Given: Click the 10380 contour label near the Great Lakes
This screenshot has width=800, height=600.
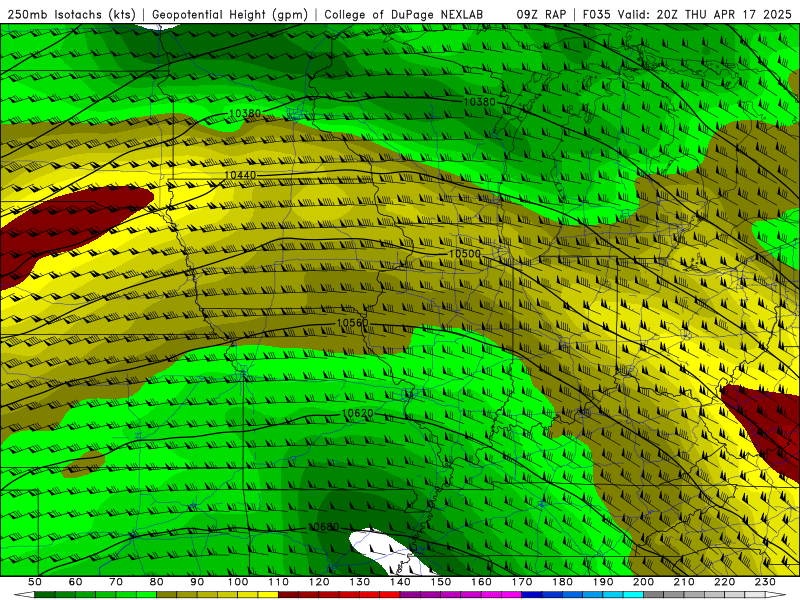Looking at the screenshot, I should tap(479, 102).
